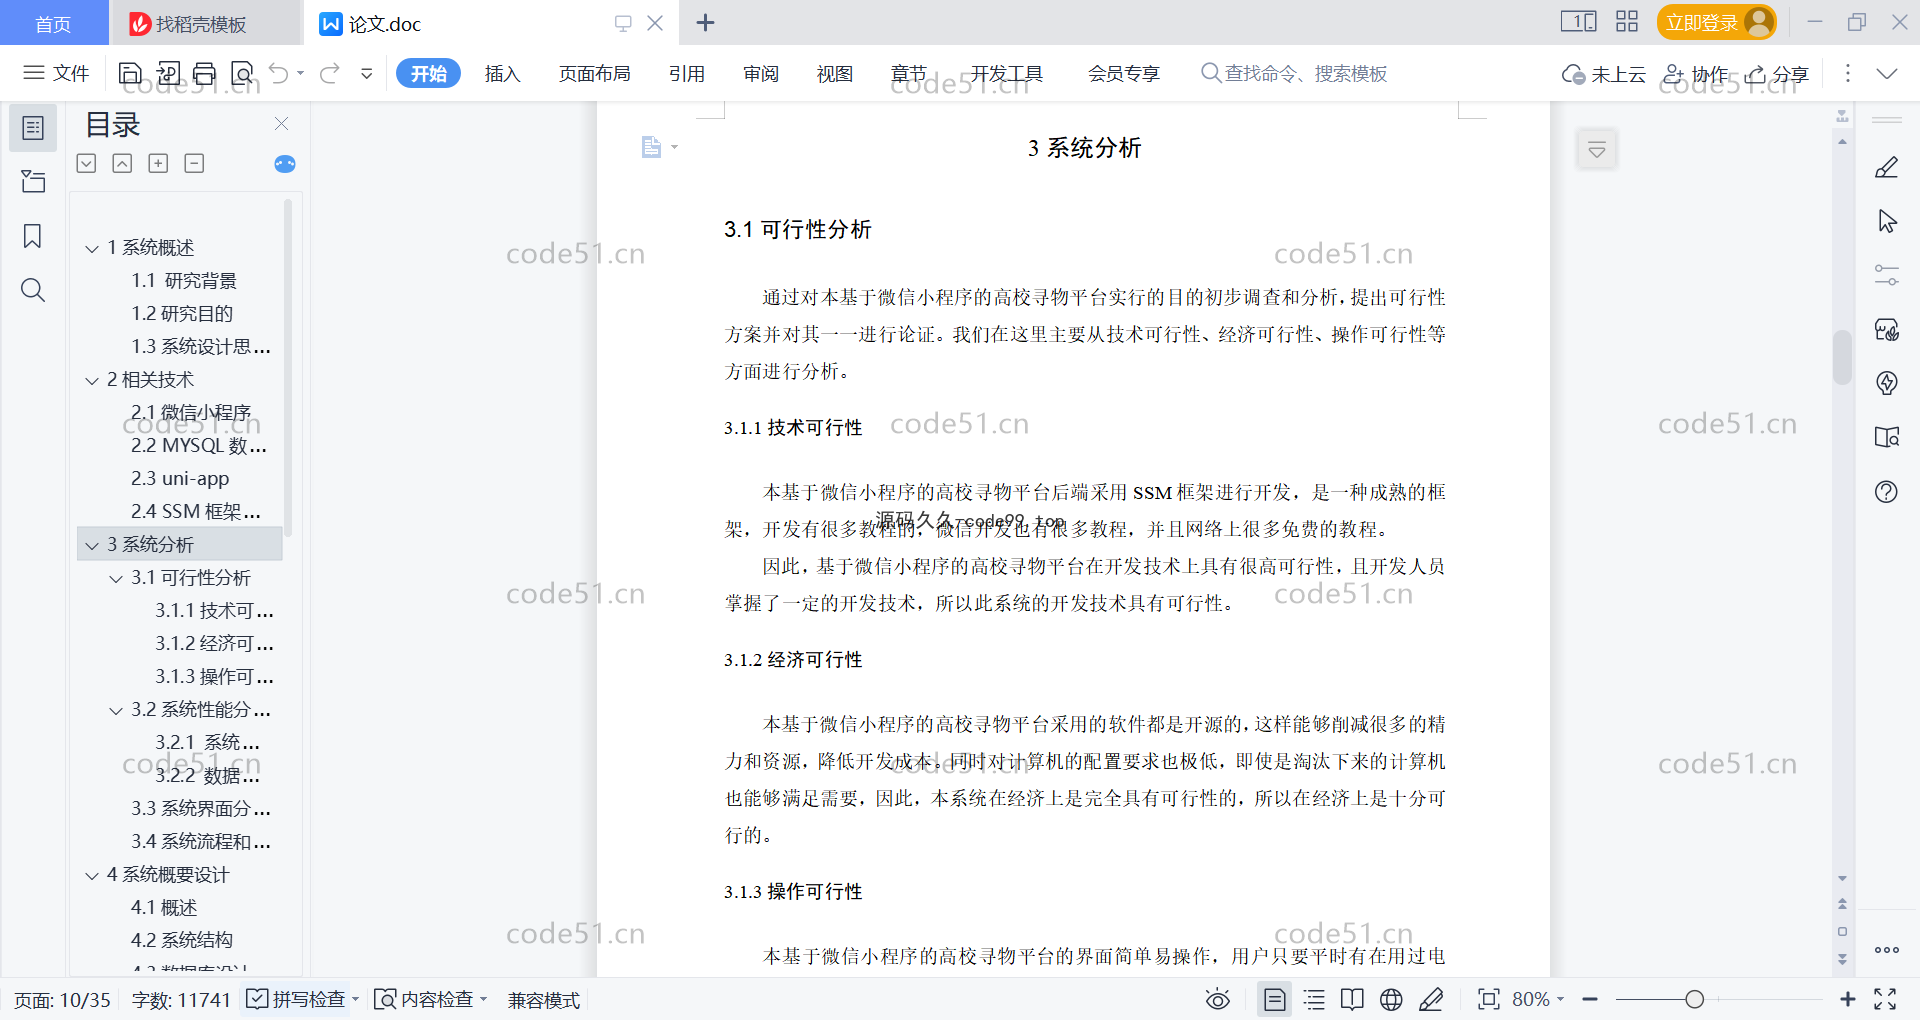Collapse the 4 系统概要设计 node

point(92,875)
